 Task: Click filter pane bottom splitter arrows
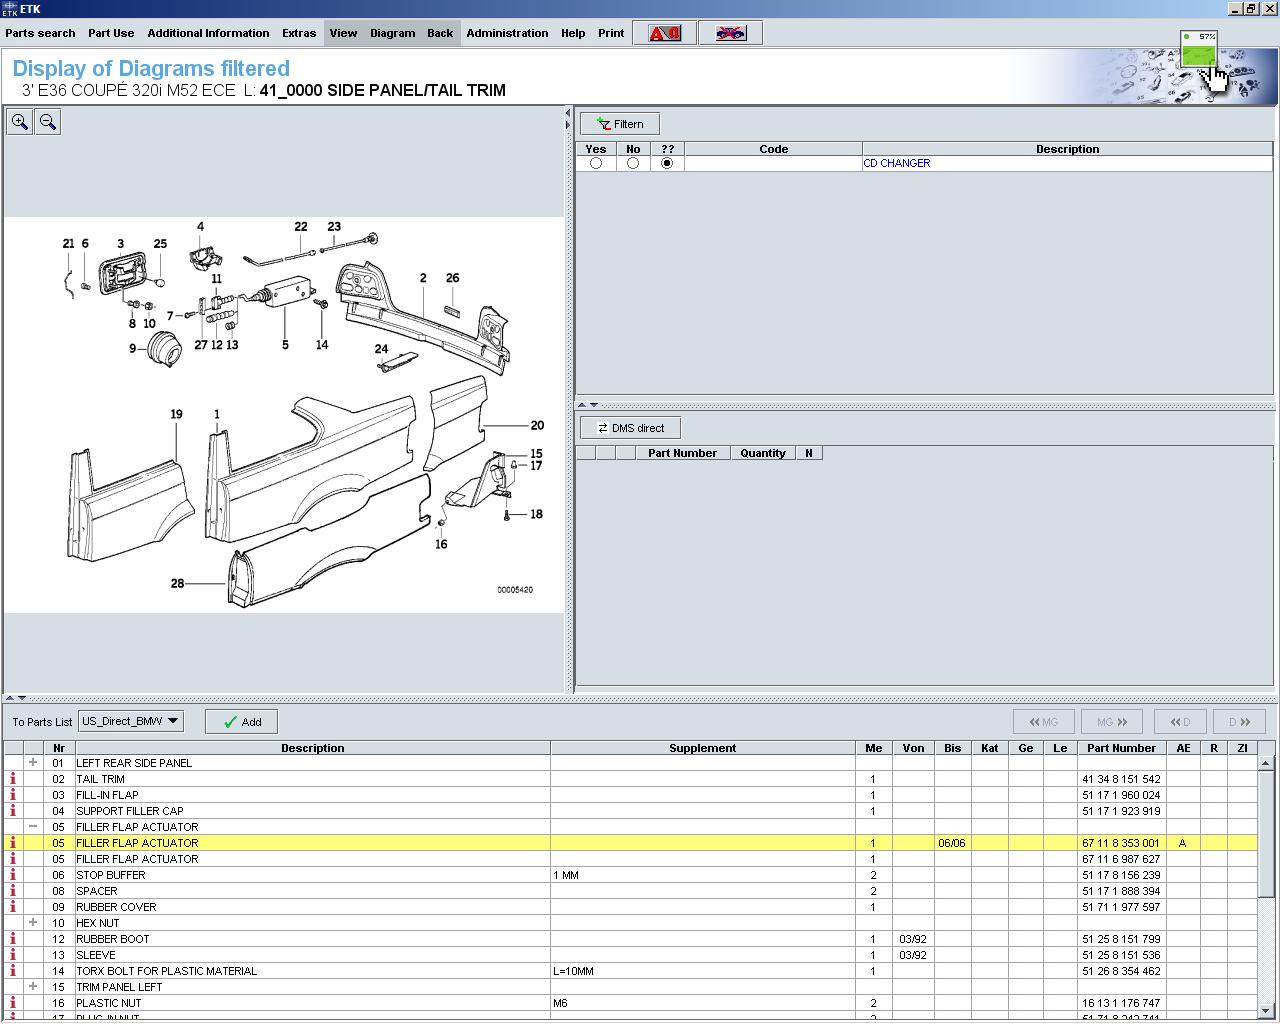point(588,405)
